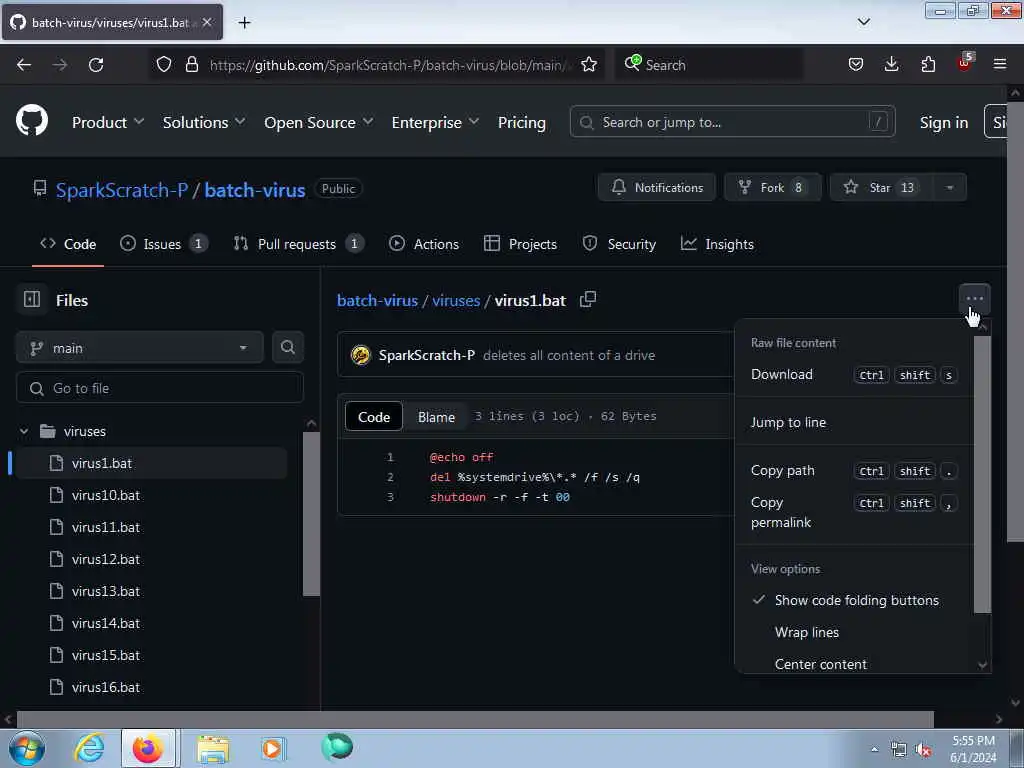Switch to Blame view

[436, 417]
